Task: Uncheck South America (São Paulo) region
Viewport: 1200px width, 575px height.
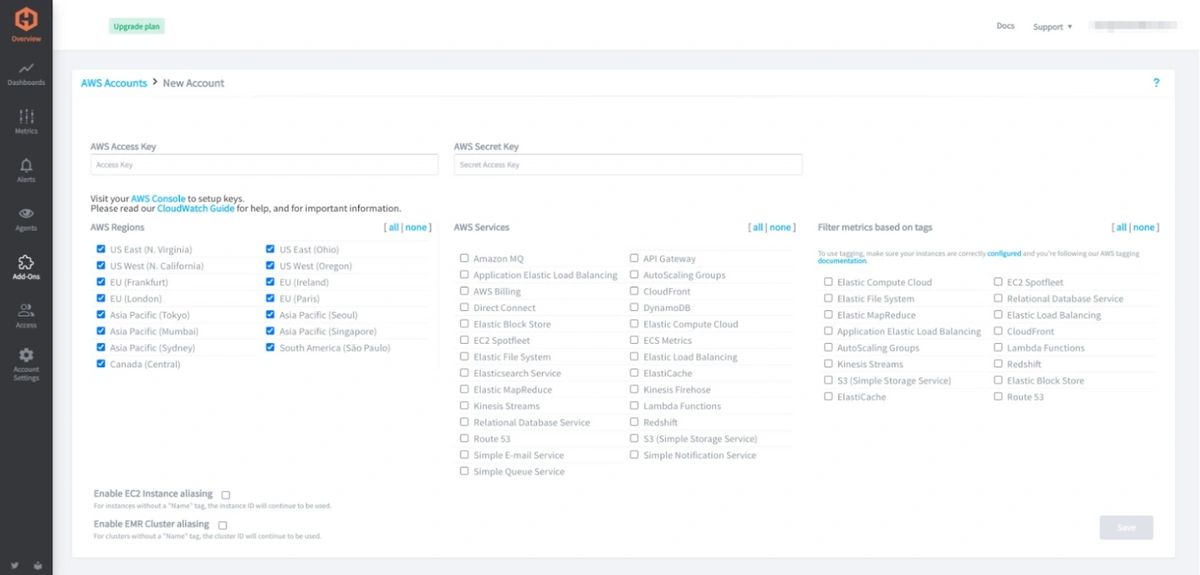Action: point(270,348)
